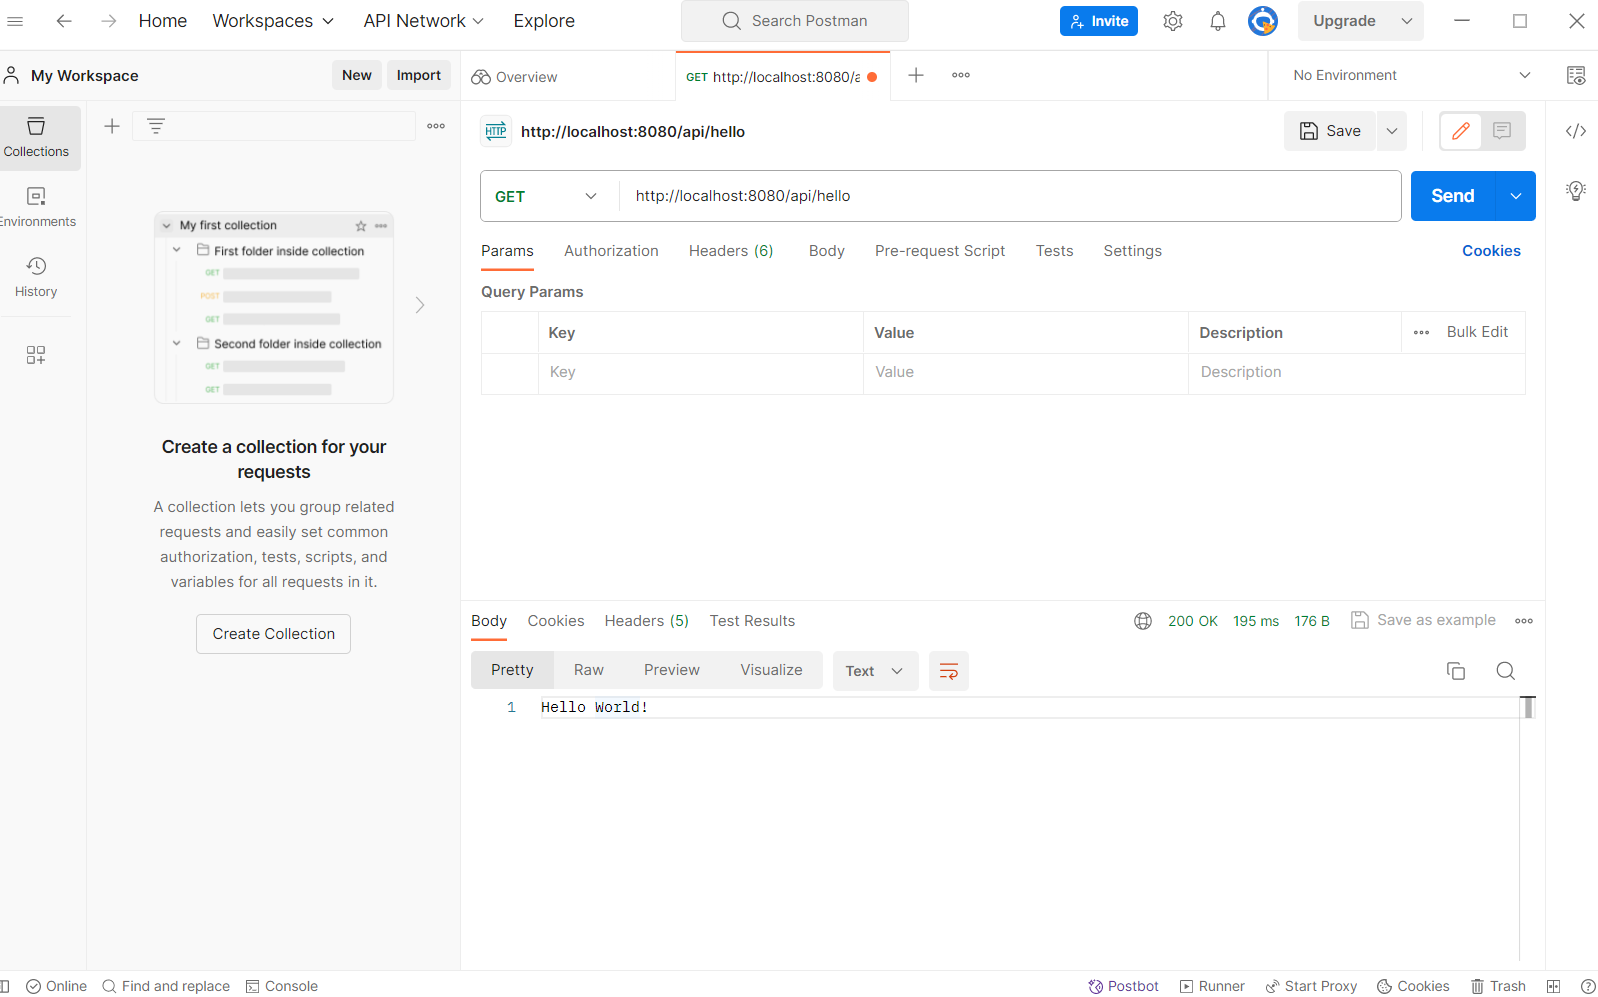Toggle the two-pane view icon in status bar
This screenshot has height=997, width=1598.
(1553, 986)
